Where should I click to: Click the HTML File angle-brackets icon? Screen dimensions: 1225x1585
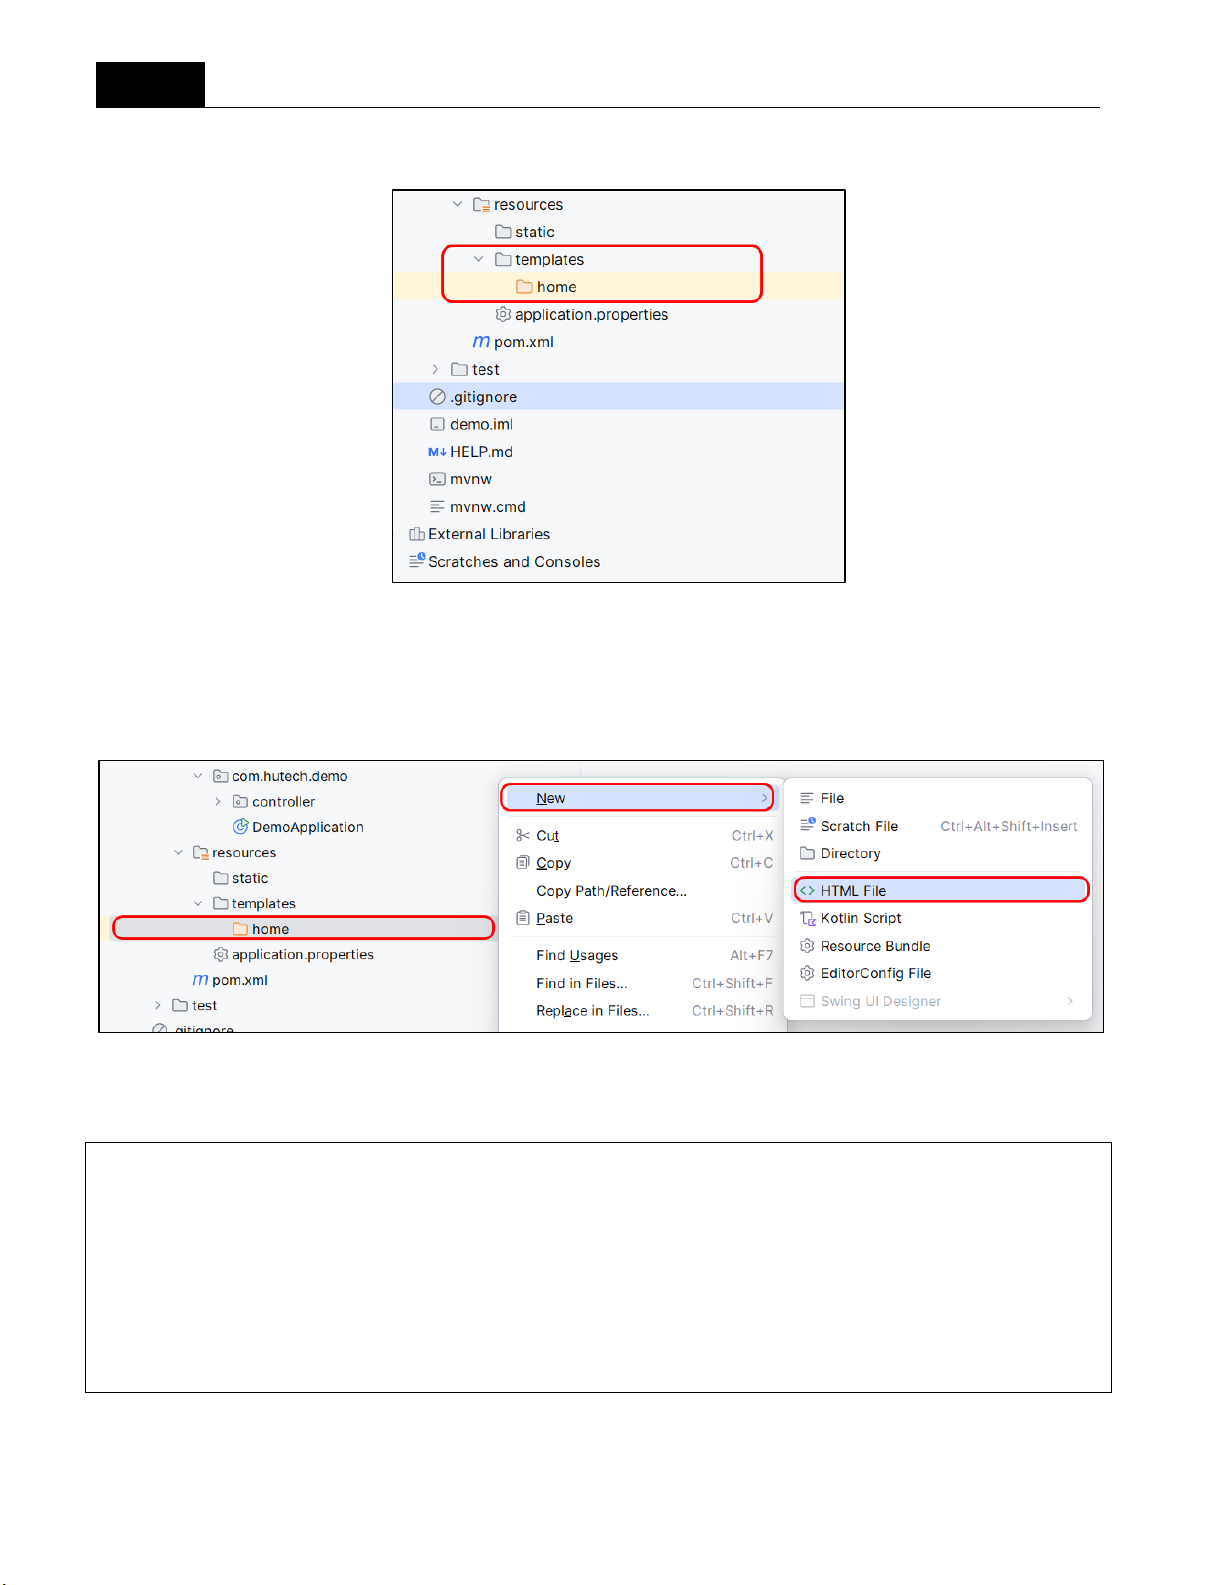[x=807, y=891]
